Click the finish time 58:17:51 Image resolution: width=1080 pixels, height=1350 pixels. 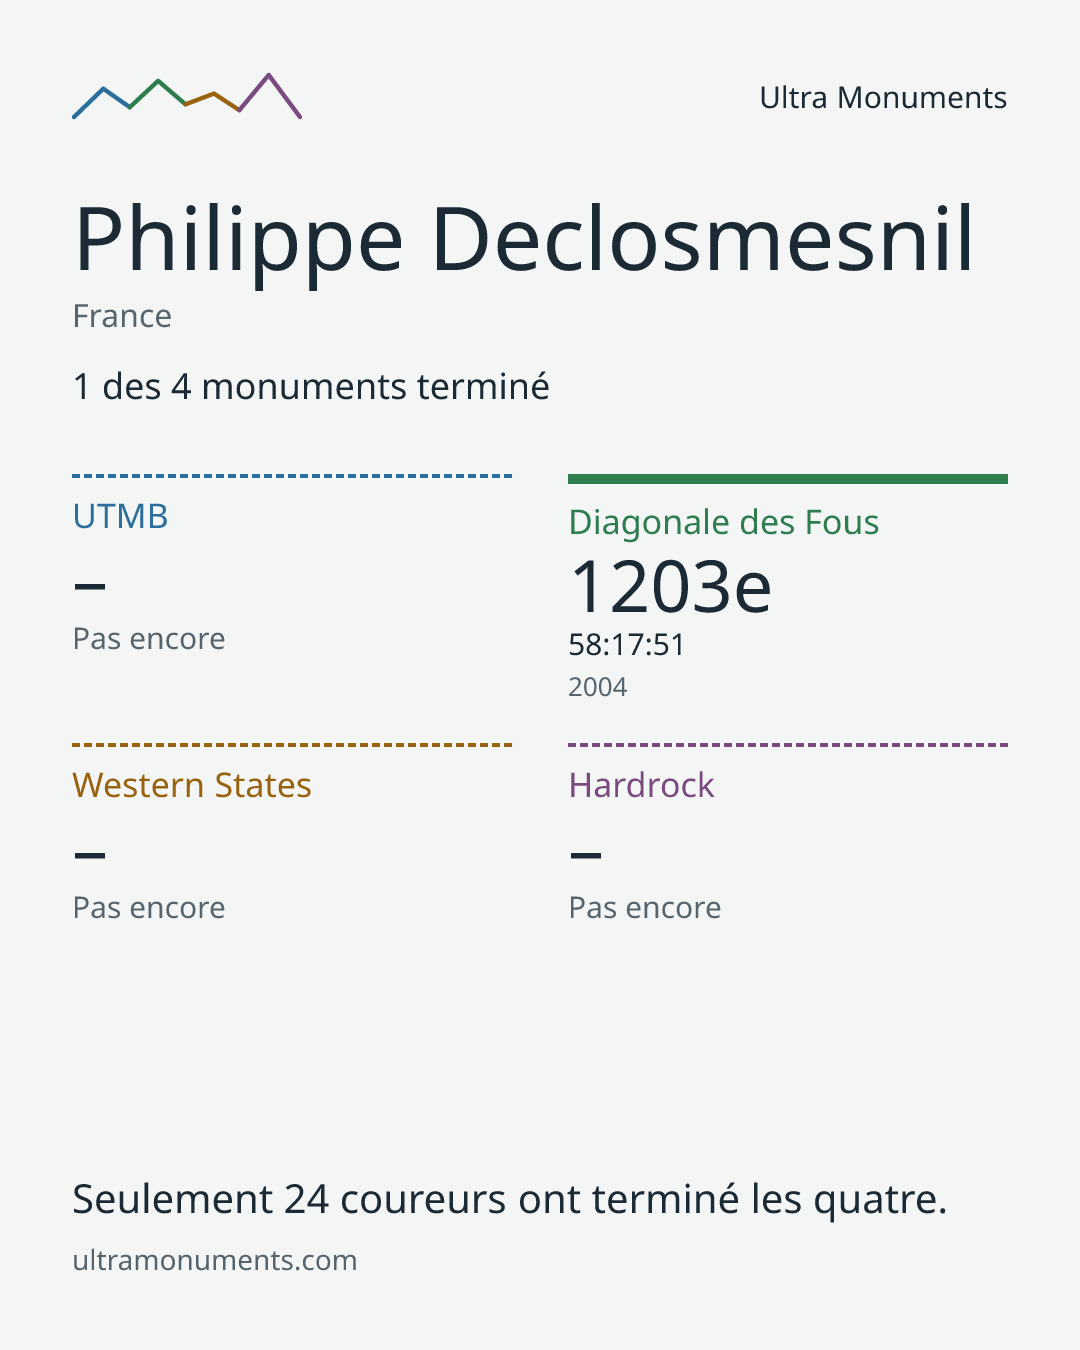click(x=626, y=645)
